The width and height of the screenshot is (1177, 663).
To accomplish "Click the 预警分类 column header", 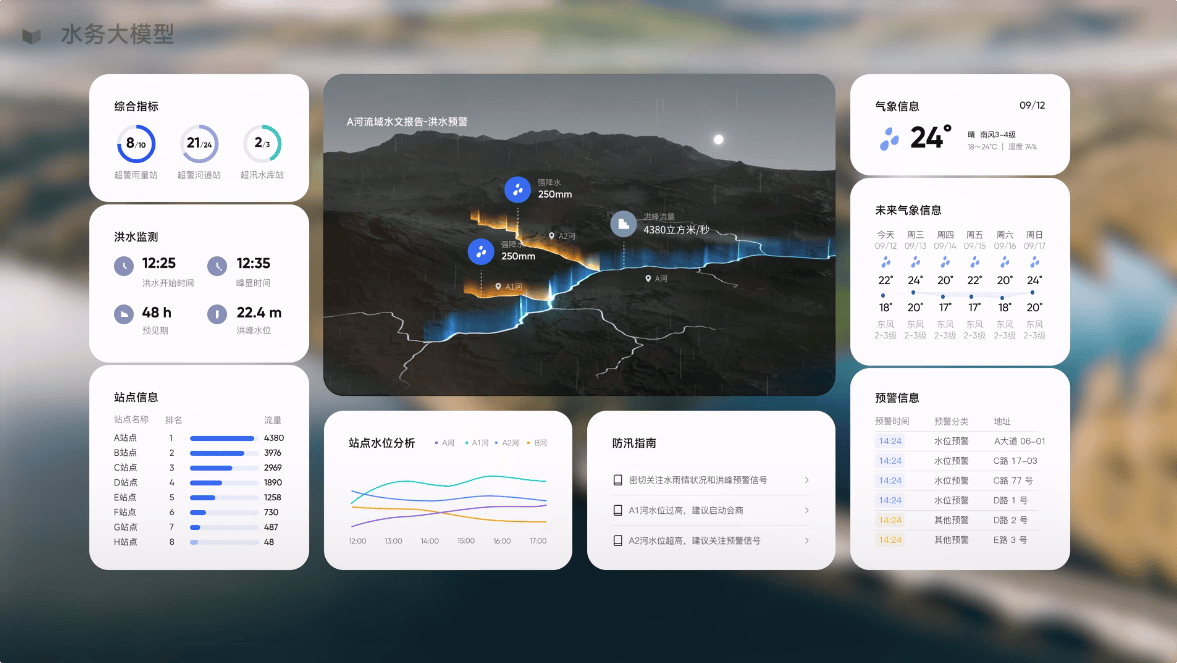I will click(x=951, y=421).
